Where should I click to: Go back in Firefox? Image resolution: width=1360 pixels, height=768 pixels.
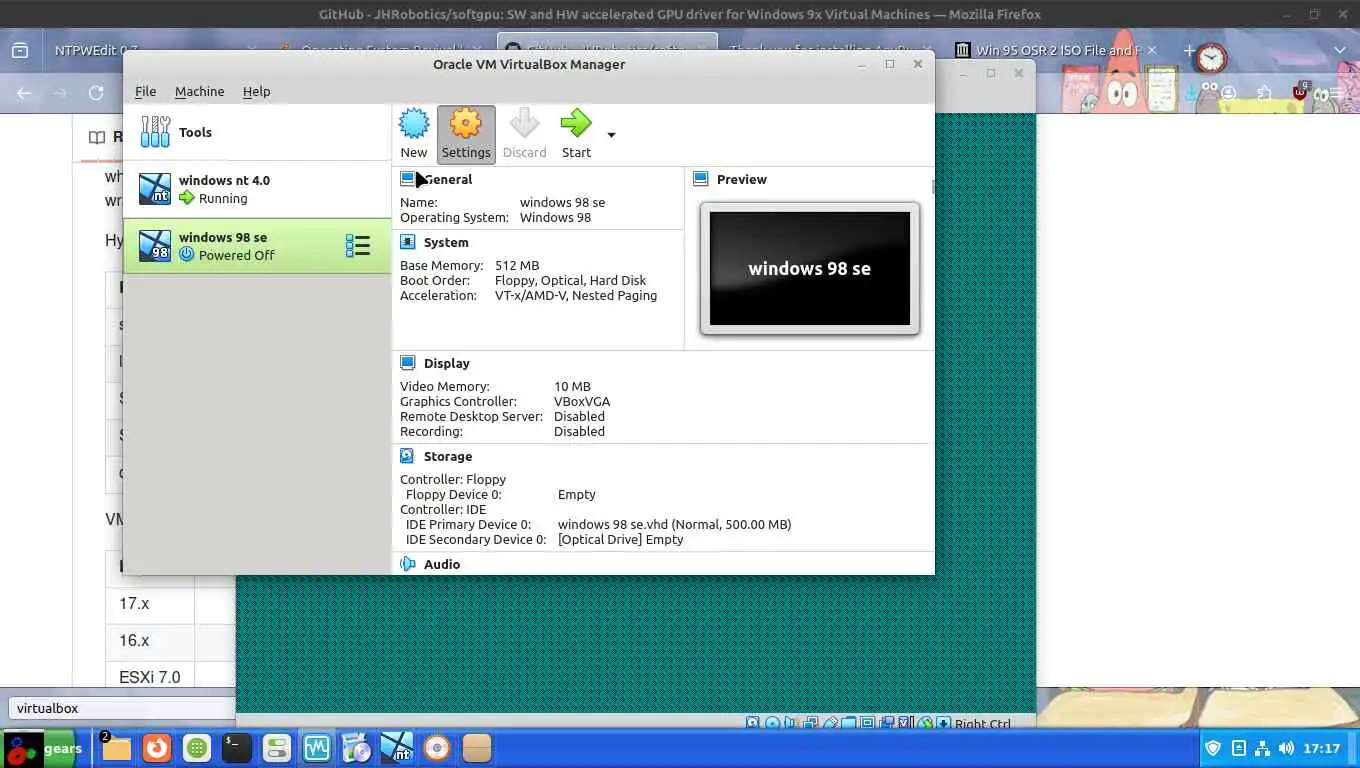24,93
